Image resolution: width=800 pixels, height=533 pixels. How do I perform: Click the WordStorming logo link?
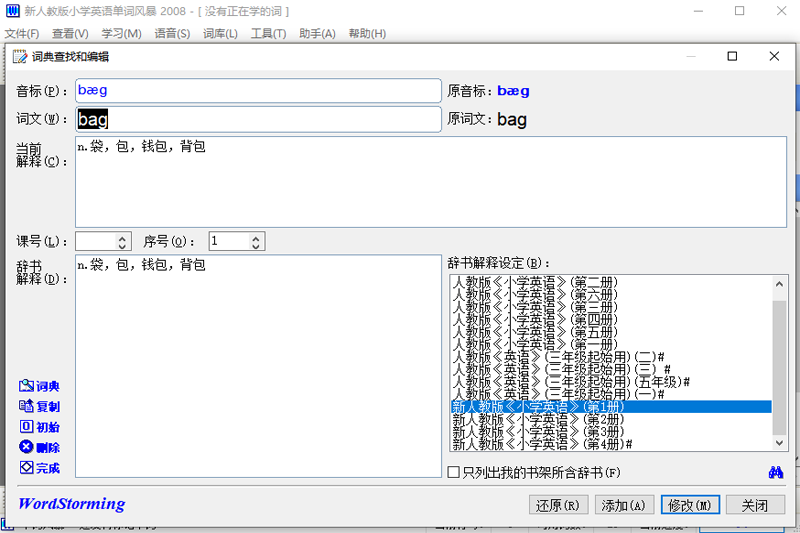pos(71,504)
